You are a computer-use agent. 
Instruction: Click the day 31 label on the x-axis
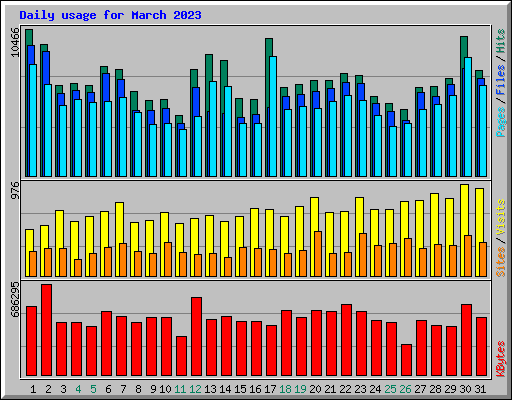pos(480,389)
